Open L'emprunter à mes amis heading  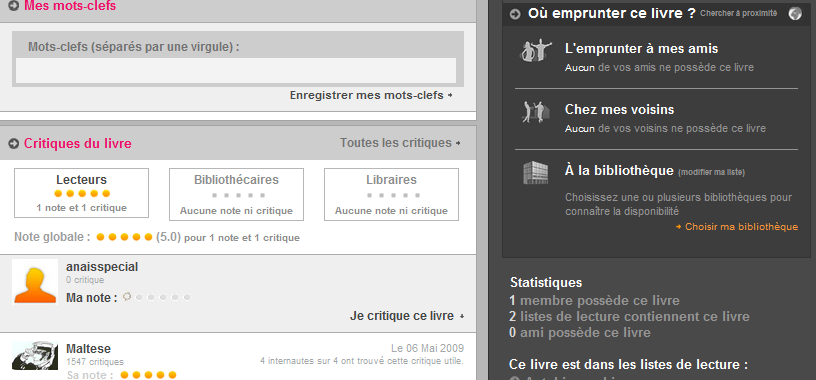641,49
